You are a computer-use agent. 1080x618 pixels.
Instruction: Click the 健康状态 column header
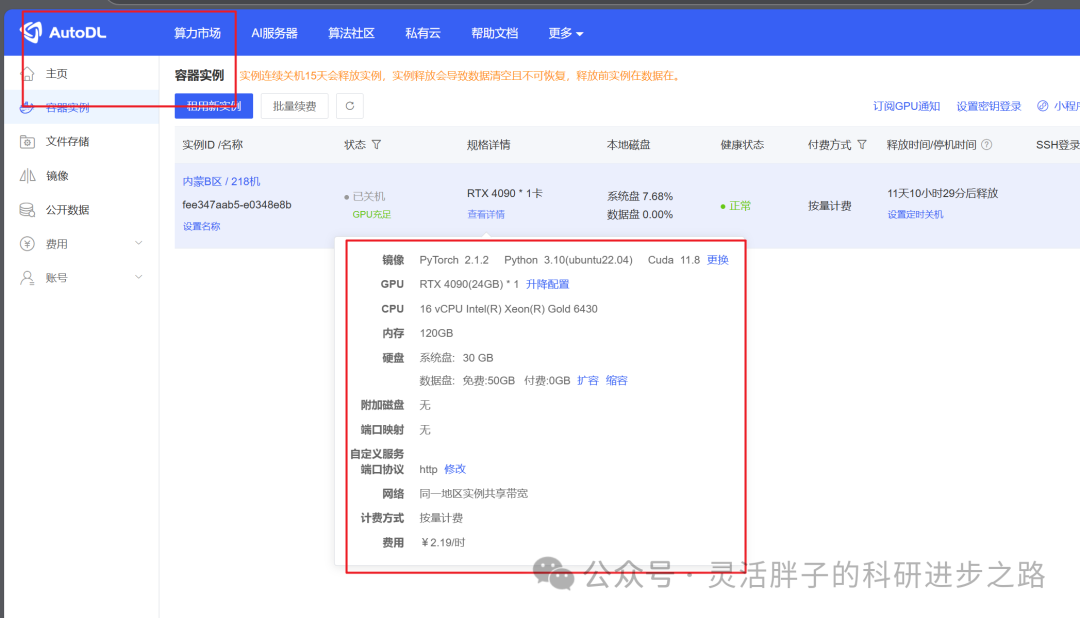click(x=742, y=145)
